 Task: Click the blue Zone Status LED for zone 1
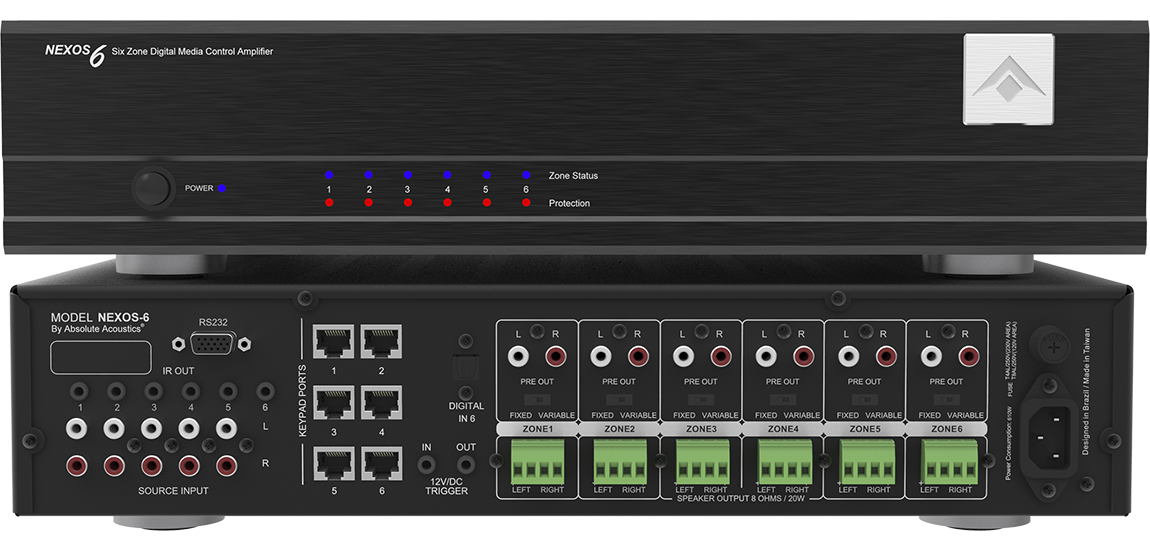point(329,175)
